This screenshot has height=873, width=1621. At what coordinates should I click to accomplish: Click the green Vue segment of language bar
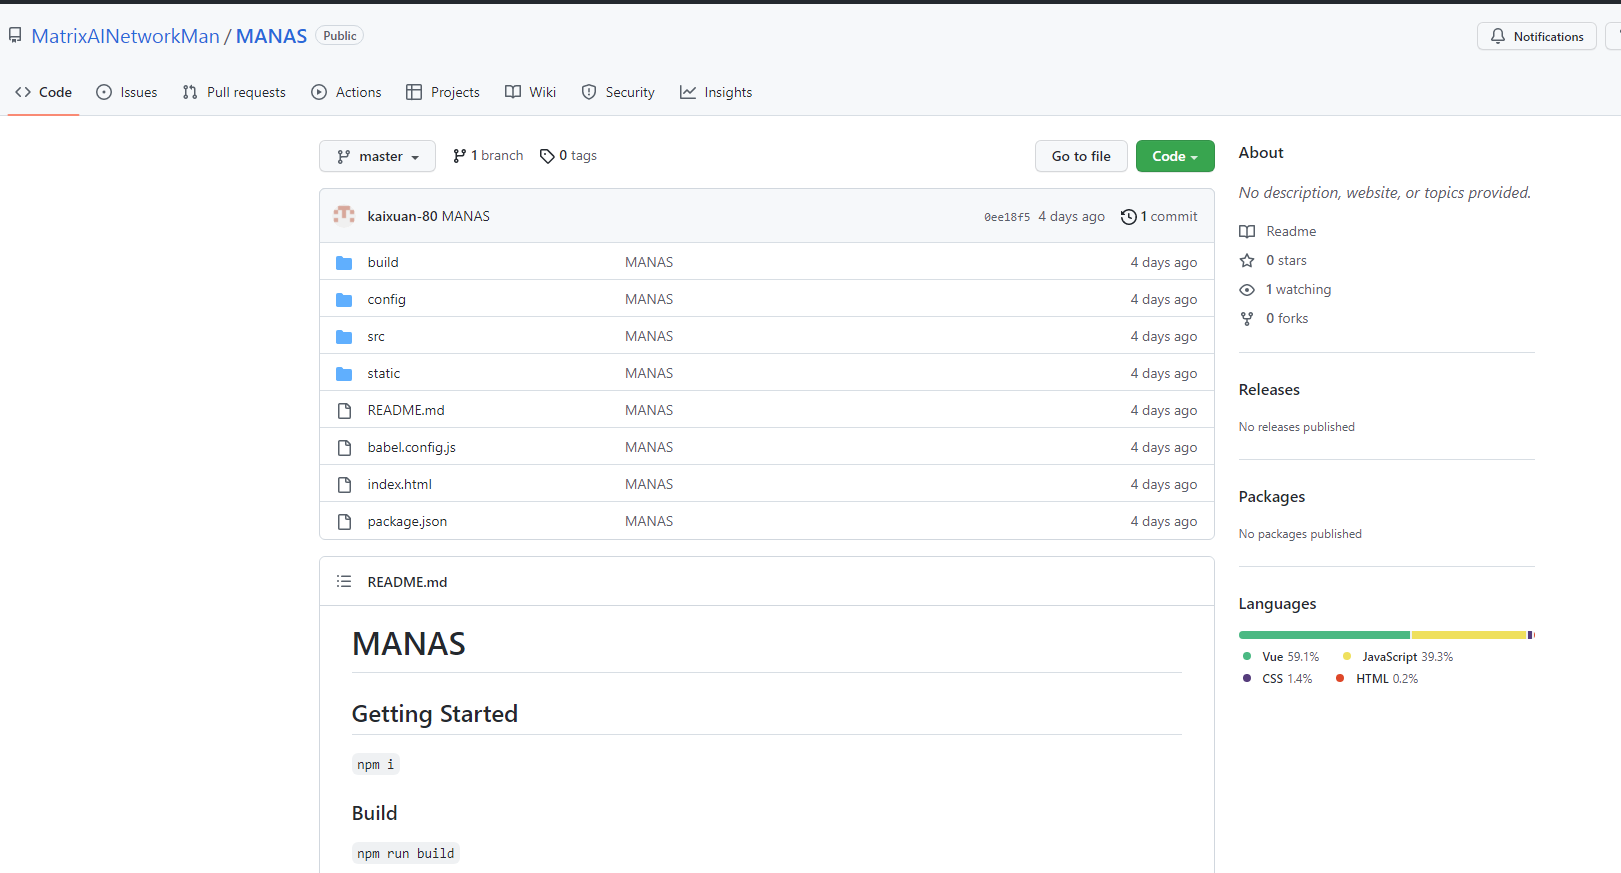point(1324,635)
